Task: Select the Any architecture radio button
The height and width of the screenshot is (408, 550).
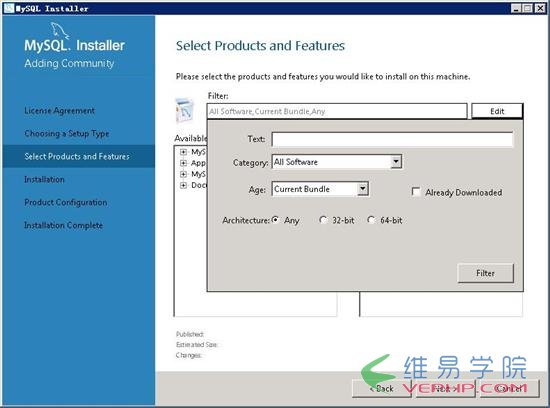Action: point(276,220)
